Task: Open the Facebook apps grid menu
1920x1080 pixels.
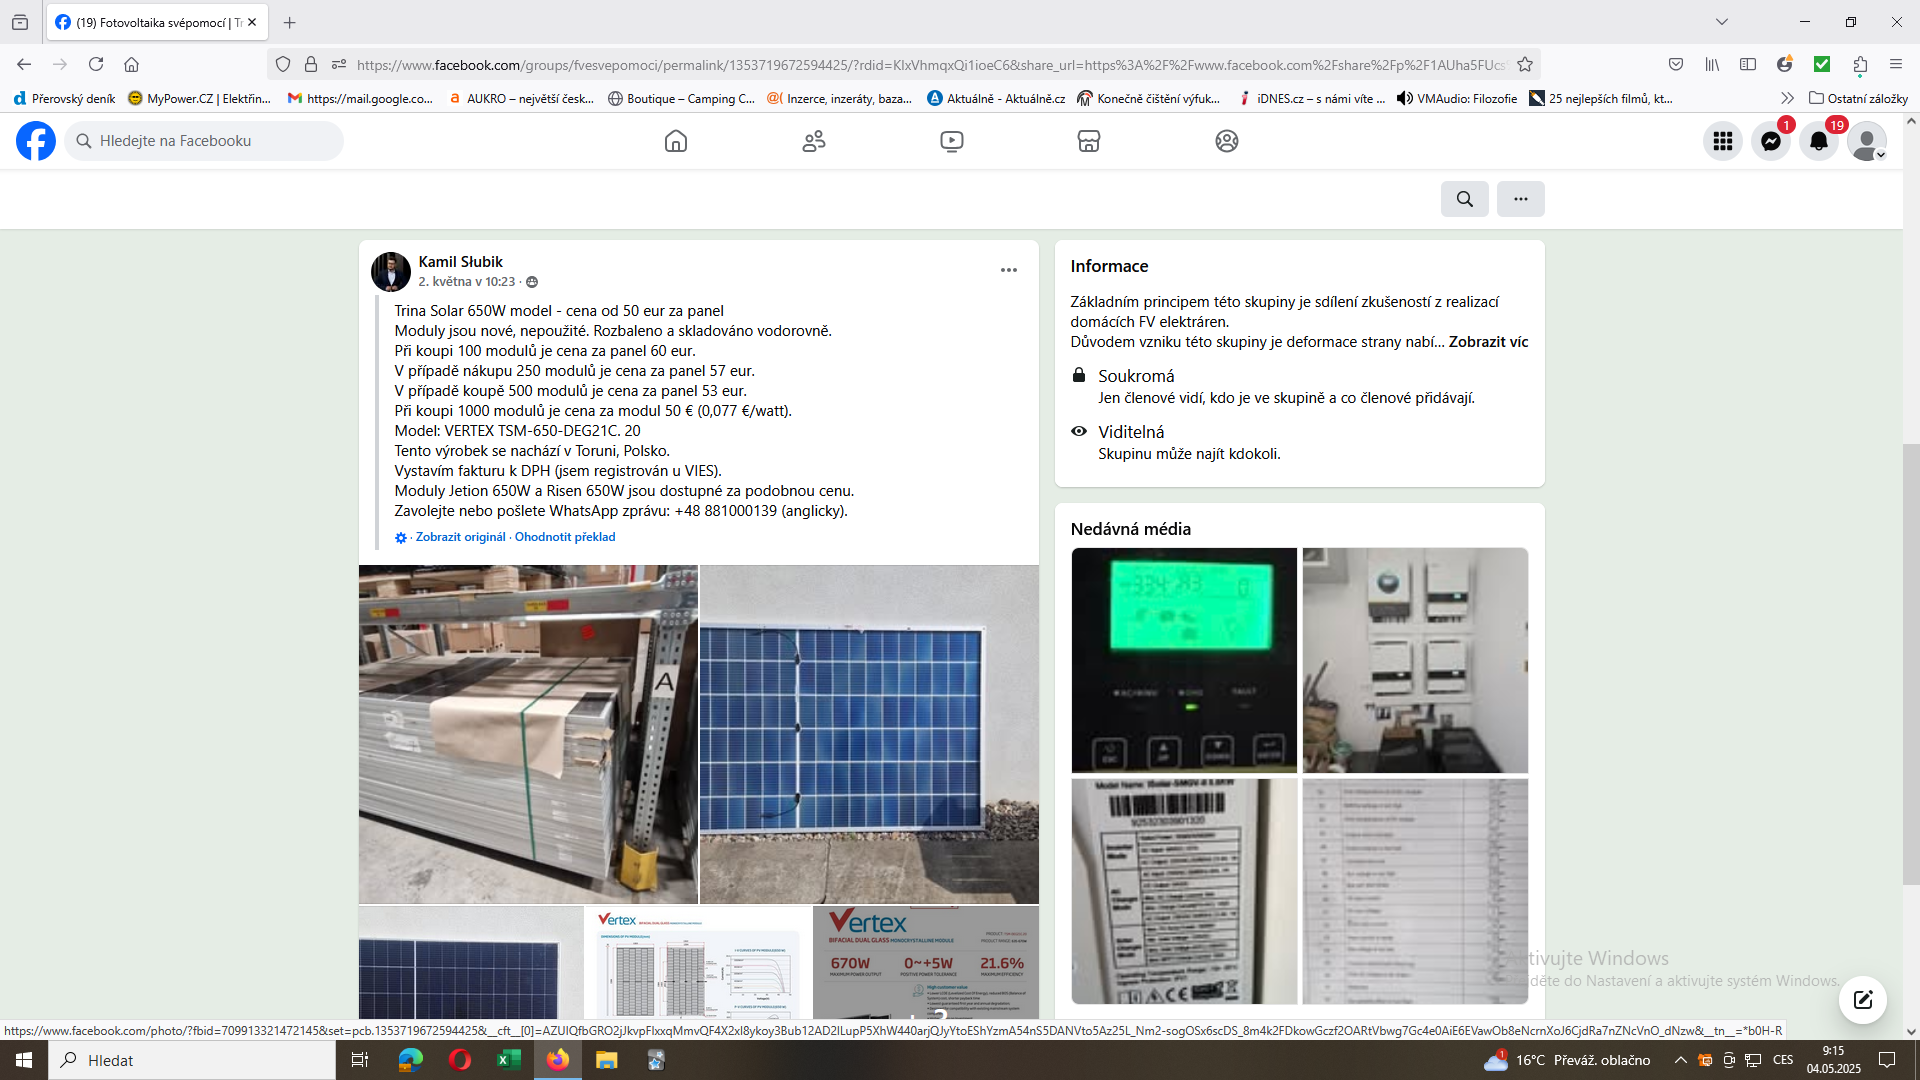Action: 1722,141
